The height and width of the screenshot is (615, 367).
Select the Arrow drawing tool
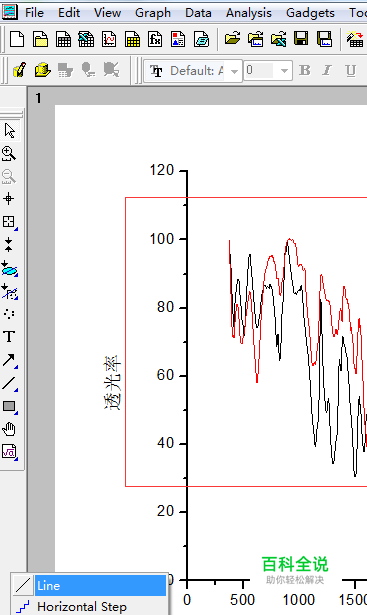point(9,360)
